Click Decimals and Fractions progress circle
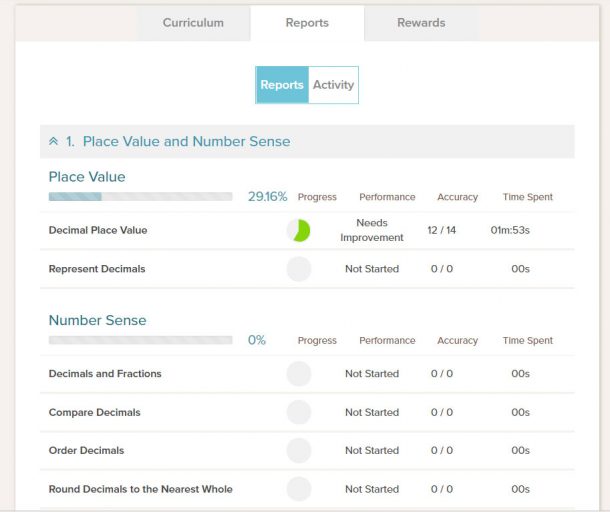The width and height of the screenshot is (610, 512). tap(298, 374)
